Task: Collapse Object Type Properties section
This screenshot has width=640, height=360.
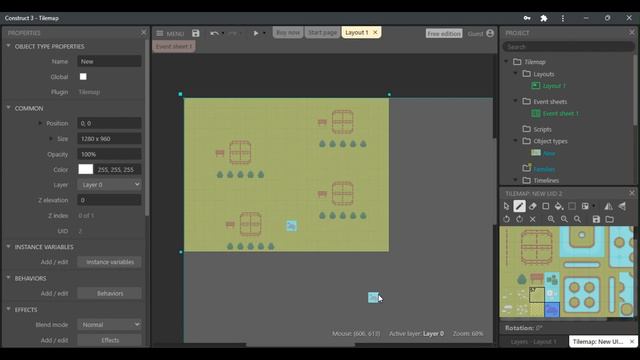Action: (x=9, y=46)
